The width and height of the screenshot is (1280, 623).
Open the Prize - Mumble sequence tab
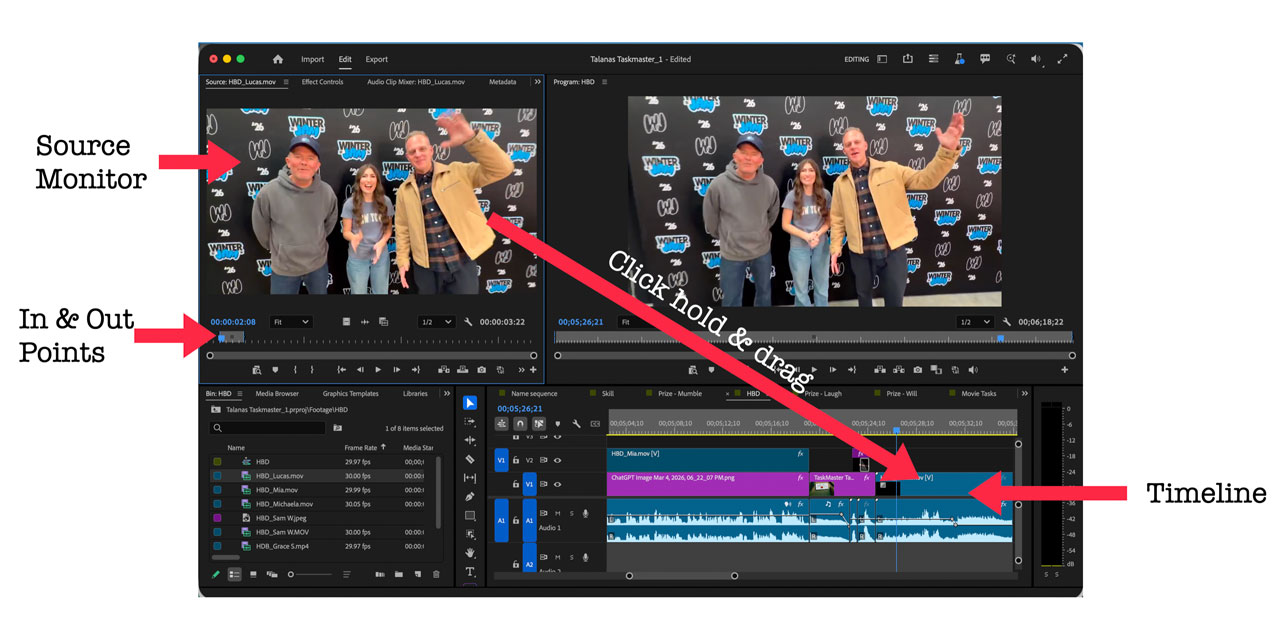pyautogui.click(x=680, y=394)
